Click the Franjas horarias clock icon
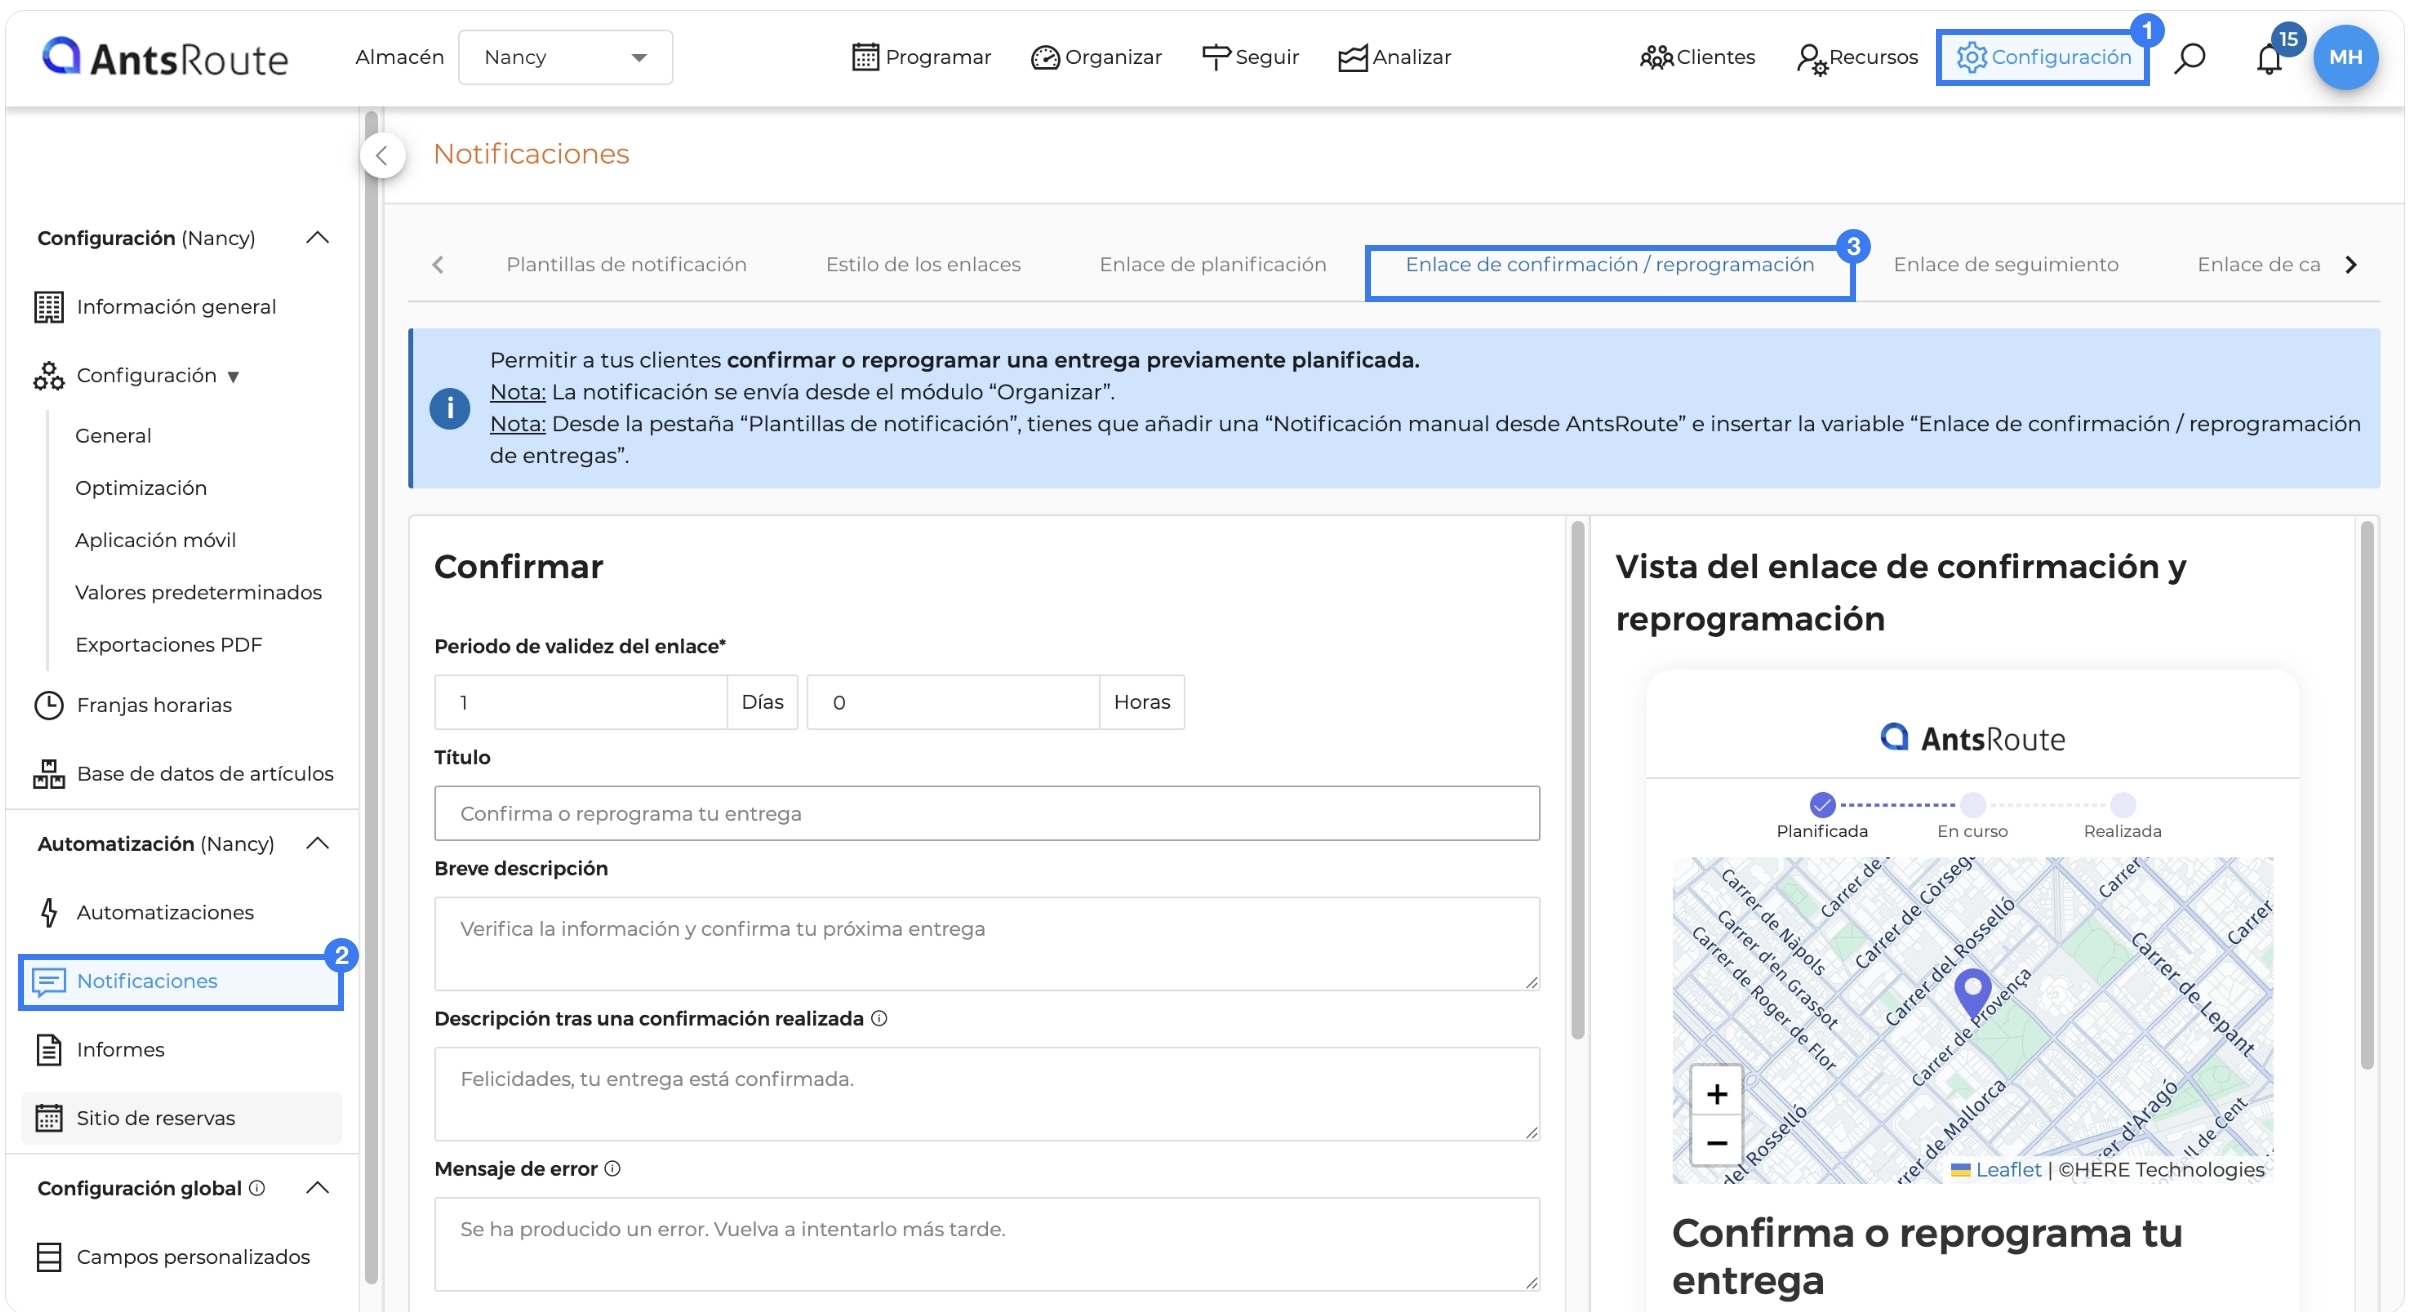 [49, 705]
